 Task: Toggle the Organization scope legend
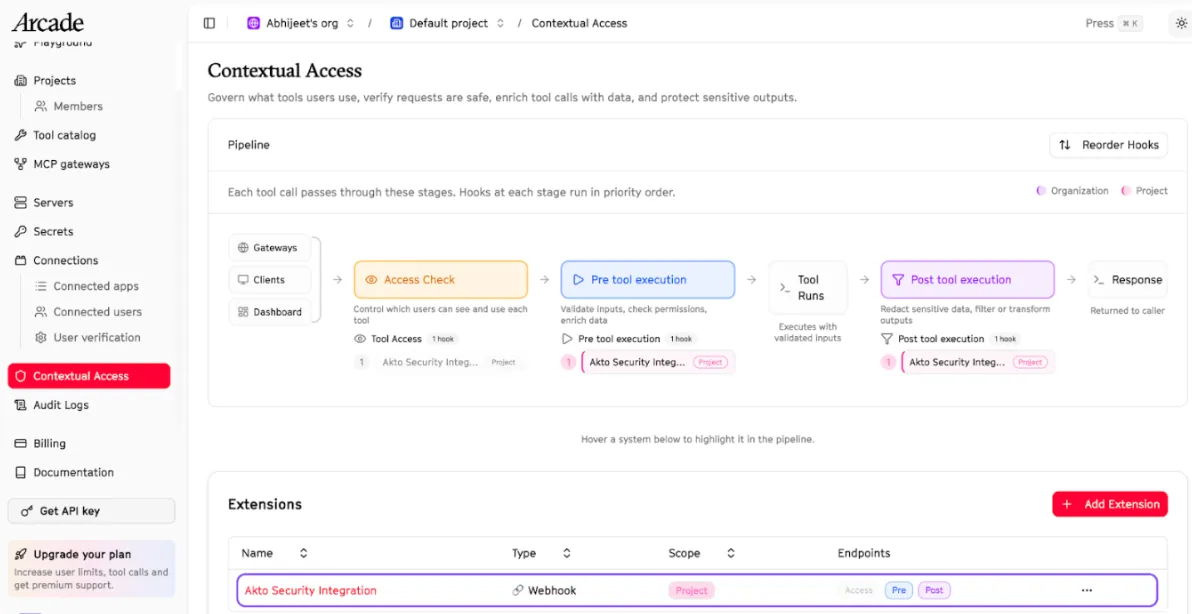coord(1072,190)
